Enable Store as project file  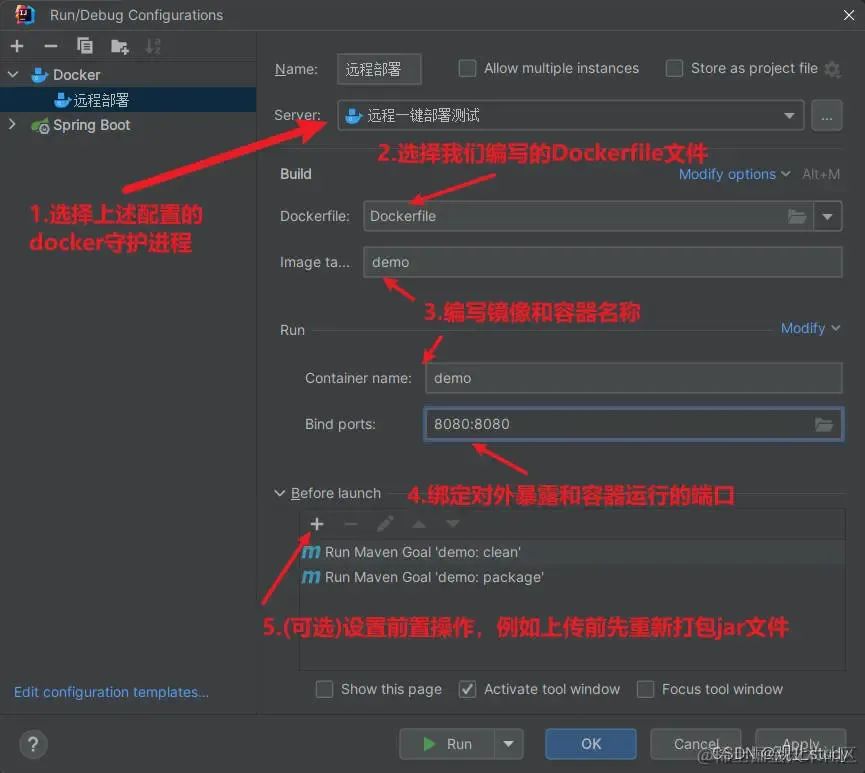(674, 68)
